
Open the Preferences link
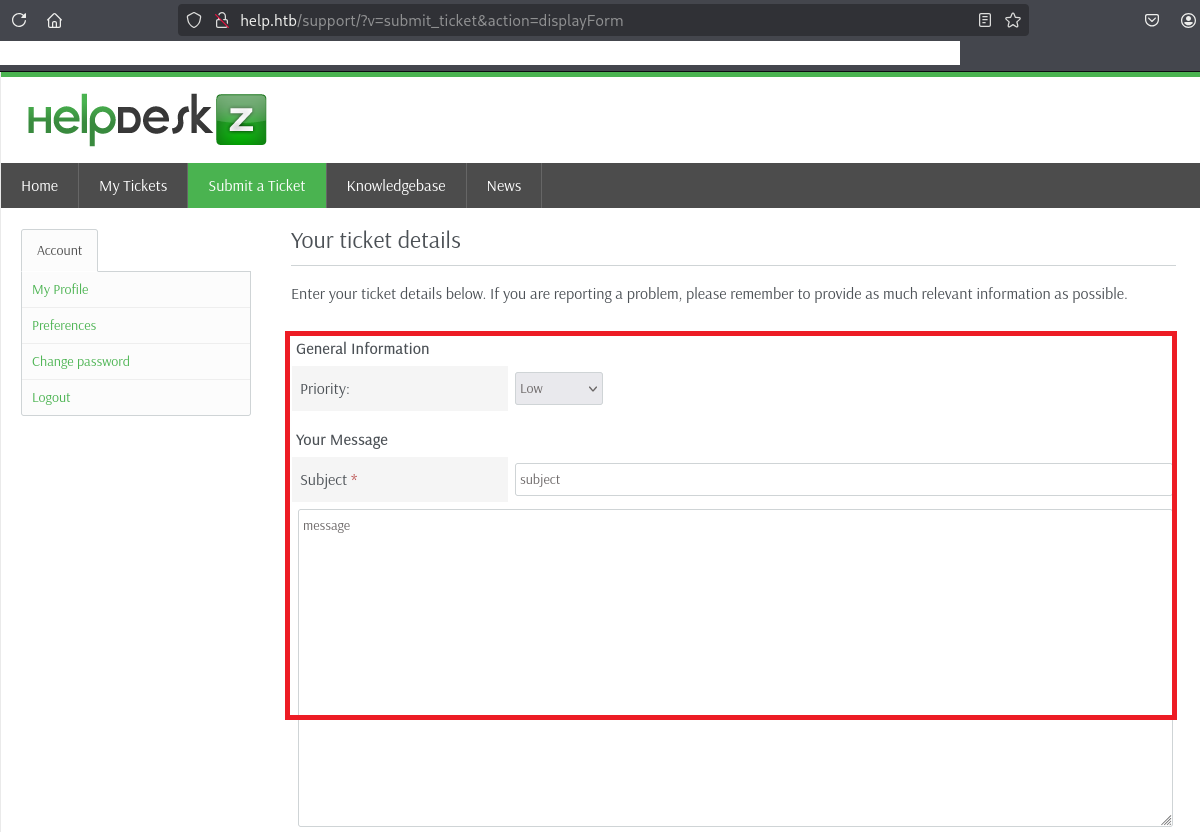(64, 326)
